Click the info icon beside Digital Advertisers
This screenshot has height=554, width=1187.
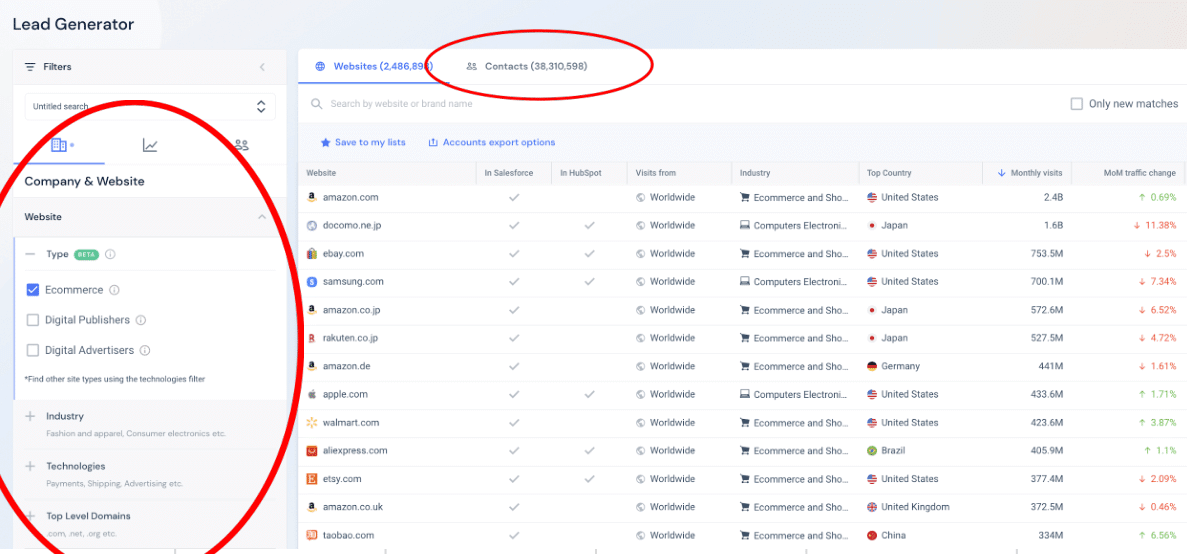[145, 350]
